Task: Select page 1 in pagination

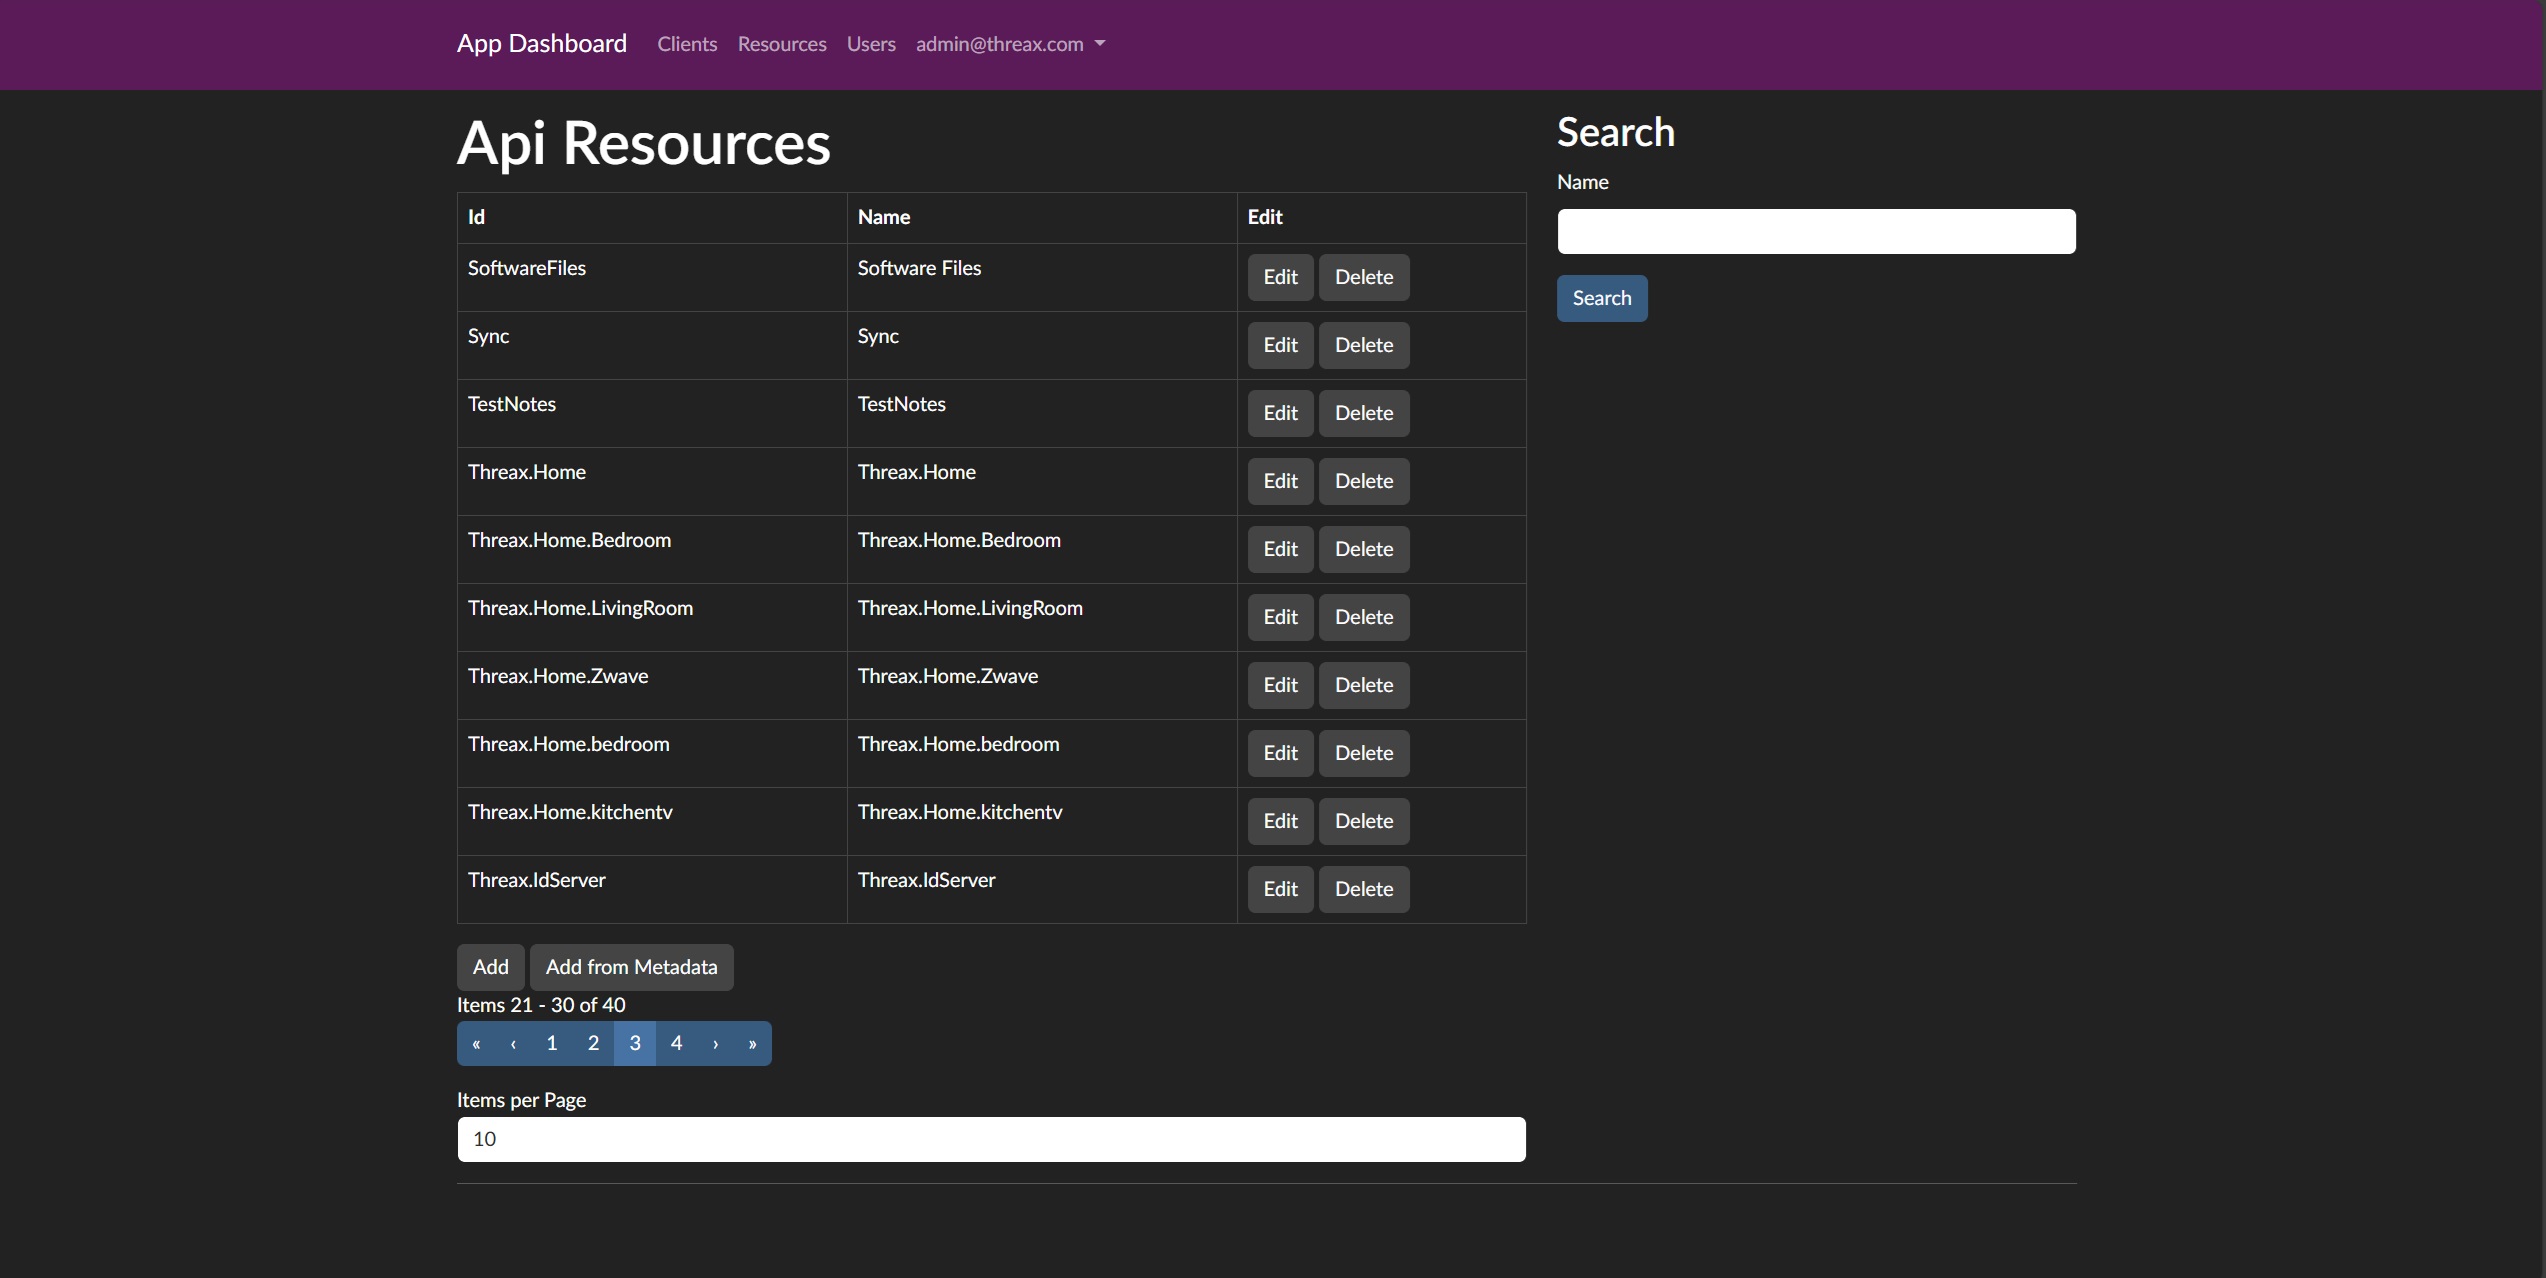Action: [x=551, y=1043]
